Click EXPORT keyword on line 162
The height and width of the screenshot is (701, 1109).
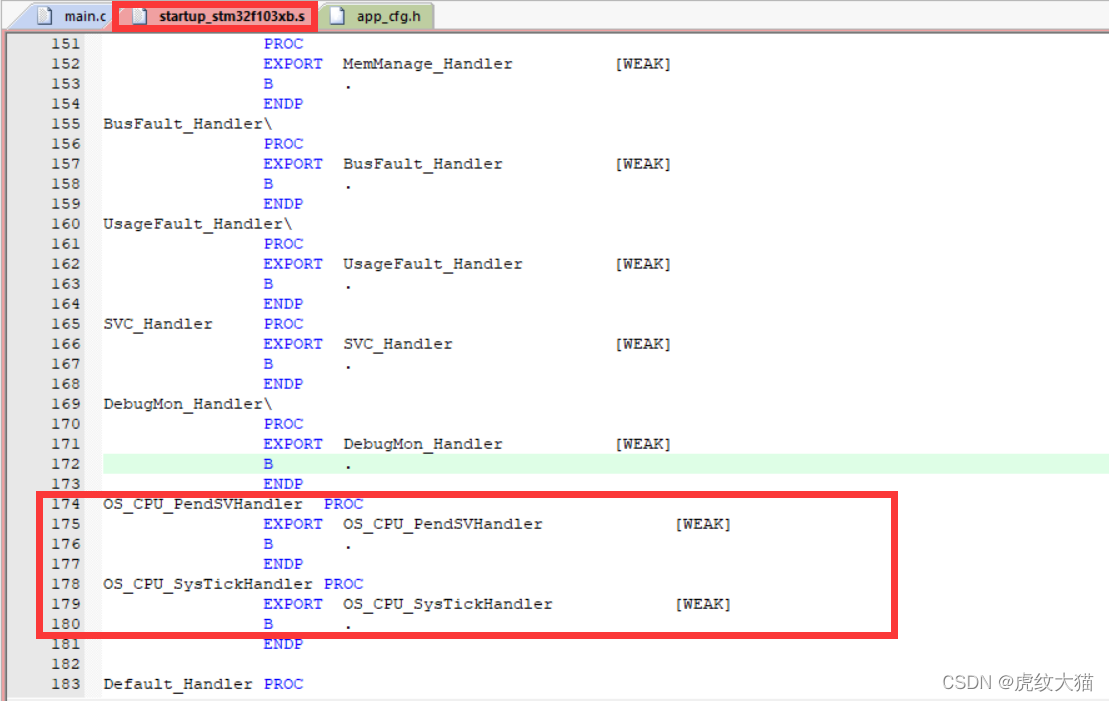[x=293, y=264]
